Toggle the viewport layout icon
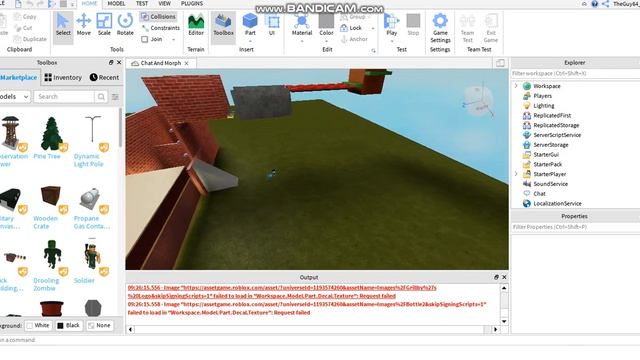 pos(500,63)
